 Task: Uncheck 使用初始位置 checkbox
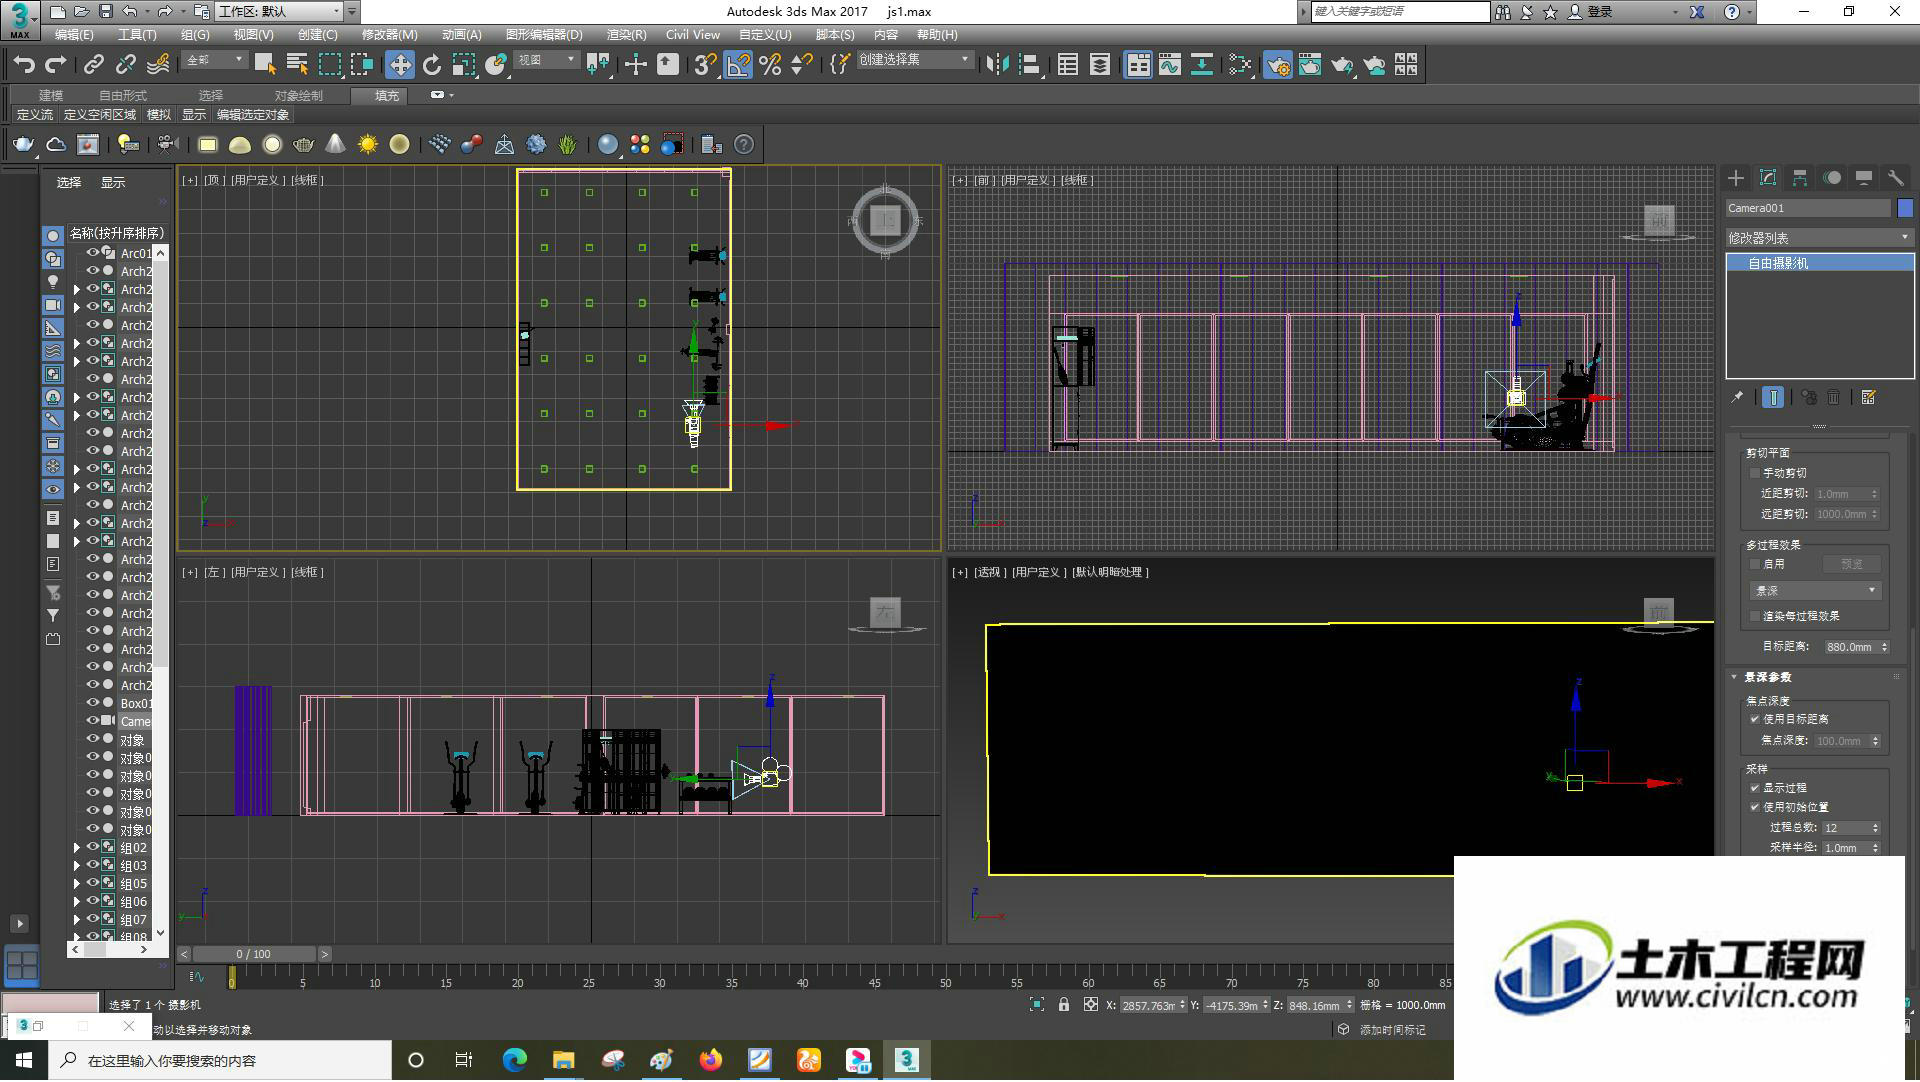click(1755, 807)
